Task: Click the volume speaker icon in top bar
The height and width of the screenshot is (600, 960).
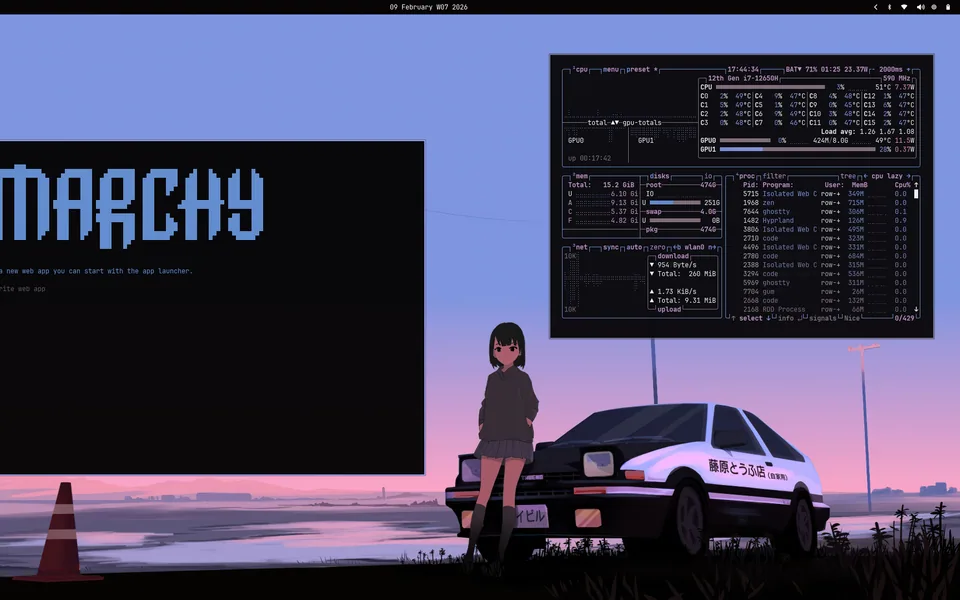Action: [x=920, y=7]
